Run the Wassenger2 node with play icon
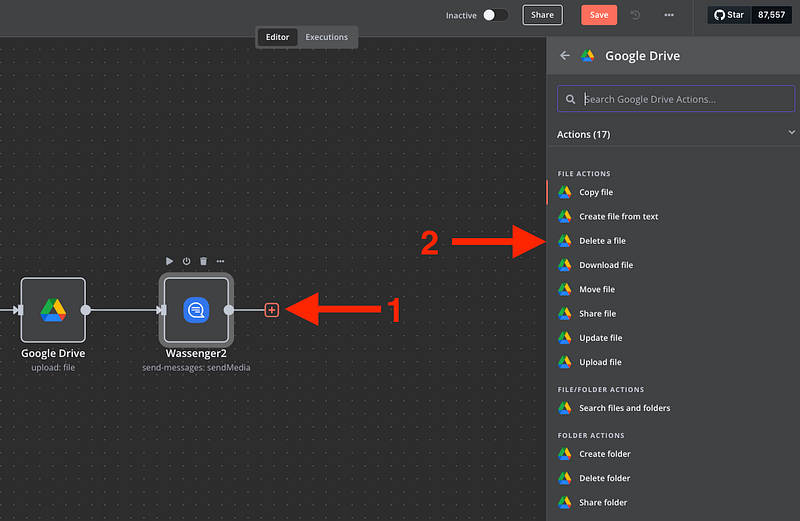Viewport: 800px width, 521px height. tap(169, 261)
